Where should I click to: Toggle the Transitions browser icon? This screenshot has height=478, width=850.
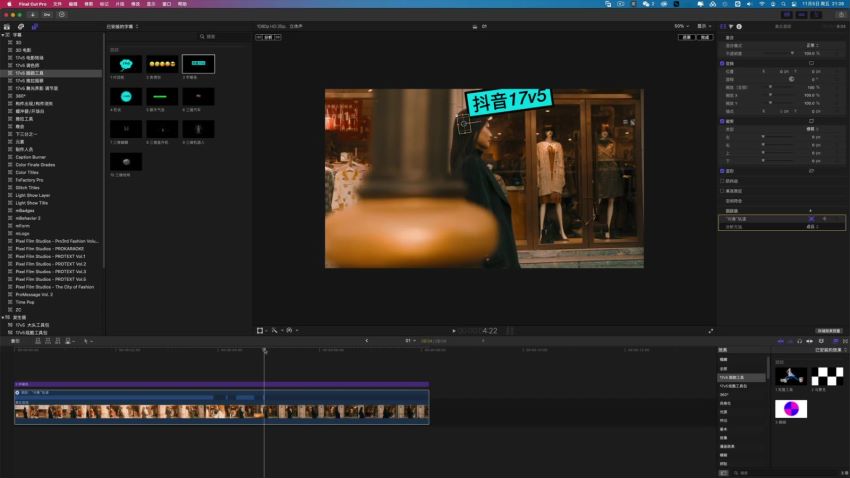coord(845,341)
